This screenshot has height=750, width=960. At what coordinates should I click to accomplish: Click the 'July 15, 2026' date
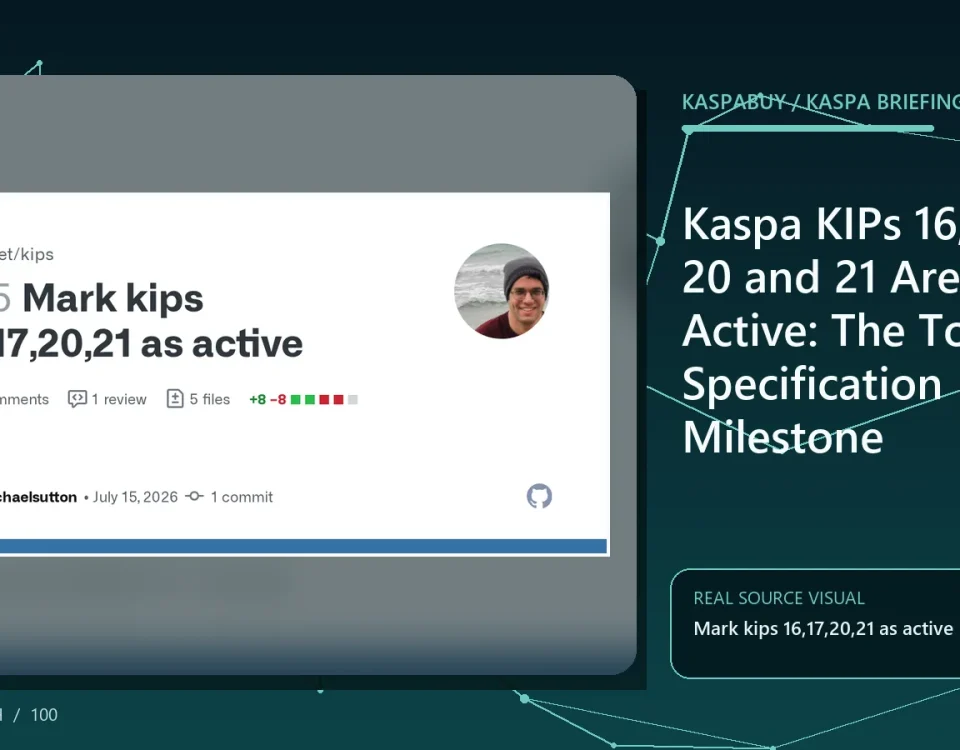point(135,497)
